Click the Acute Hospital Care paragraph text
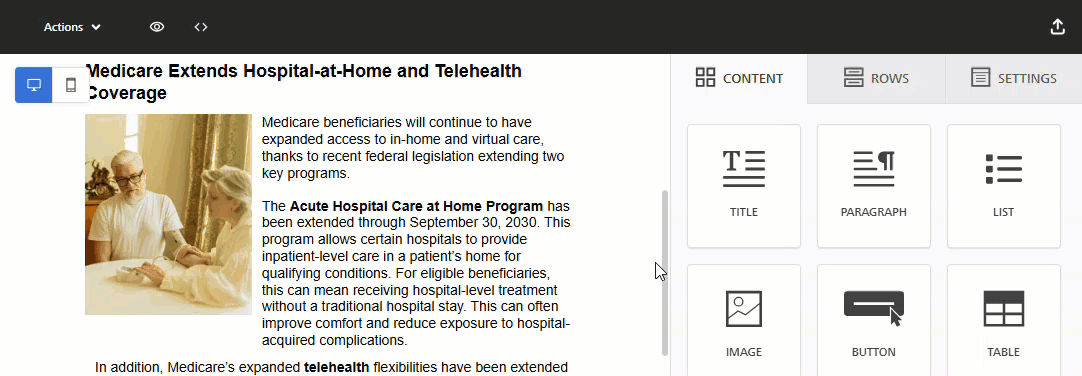The width and height of the screenshot is (1082, 376). click(416, 273)
